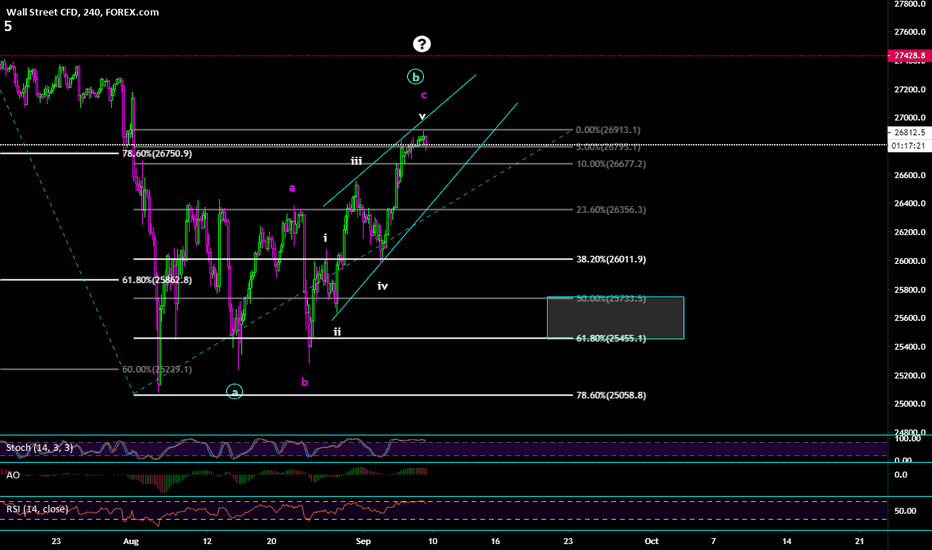Click 25400.0 on the price axis
The width and height of the screenshot is (932, 550).
pos(910,346)
